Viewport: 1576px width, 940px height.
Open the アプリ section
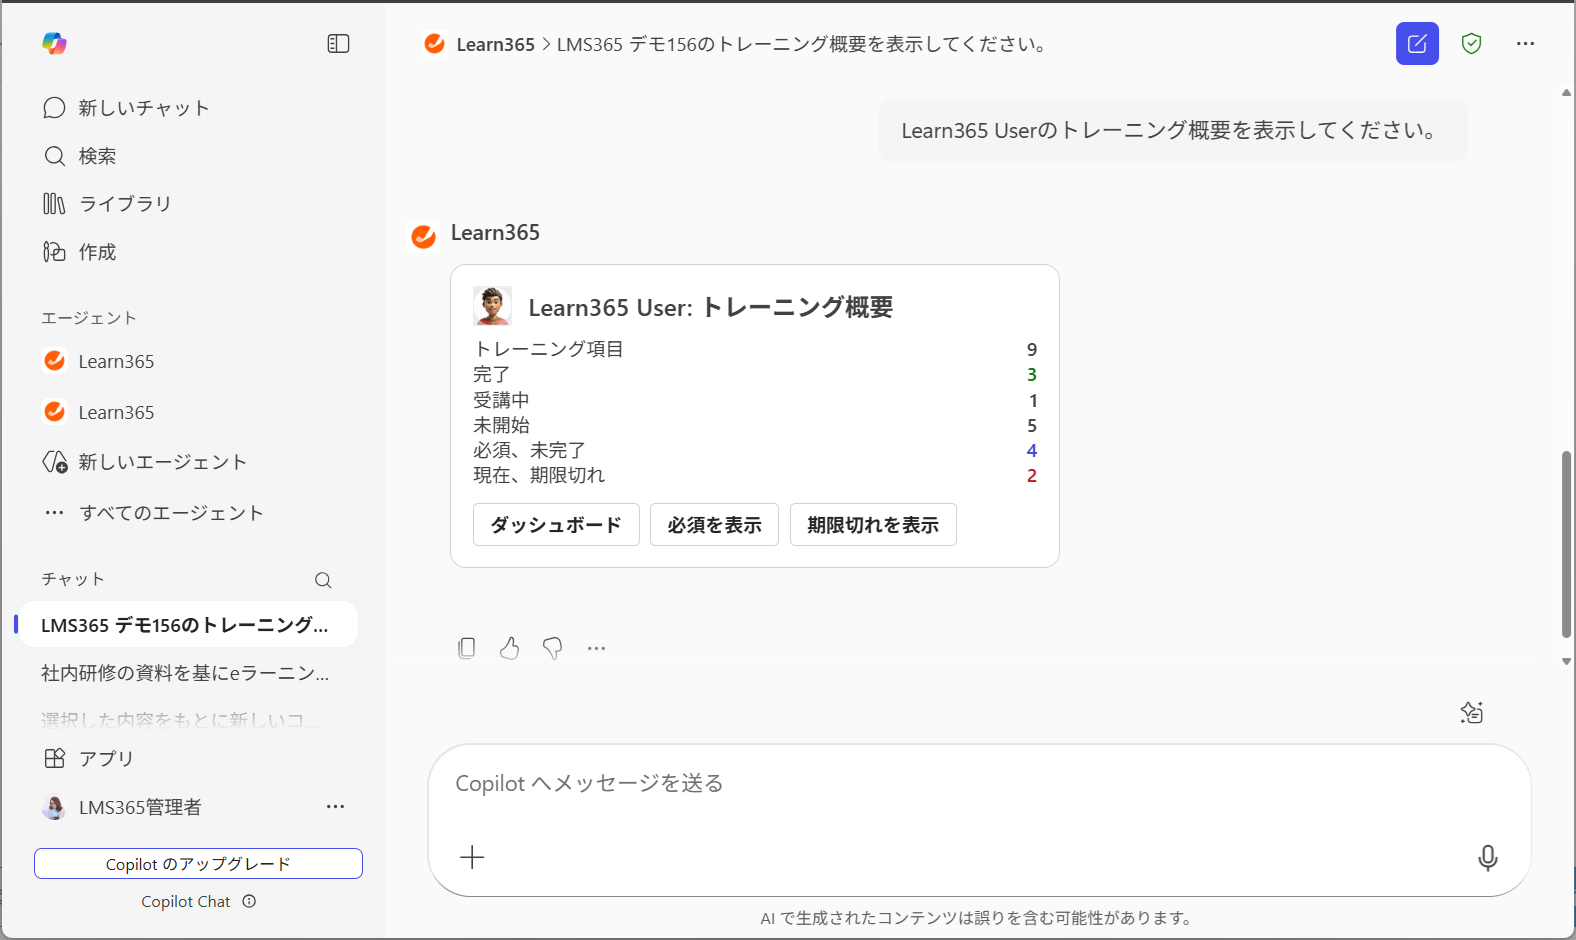[x=89, y=758]
